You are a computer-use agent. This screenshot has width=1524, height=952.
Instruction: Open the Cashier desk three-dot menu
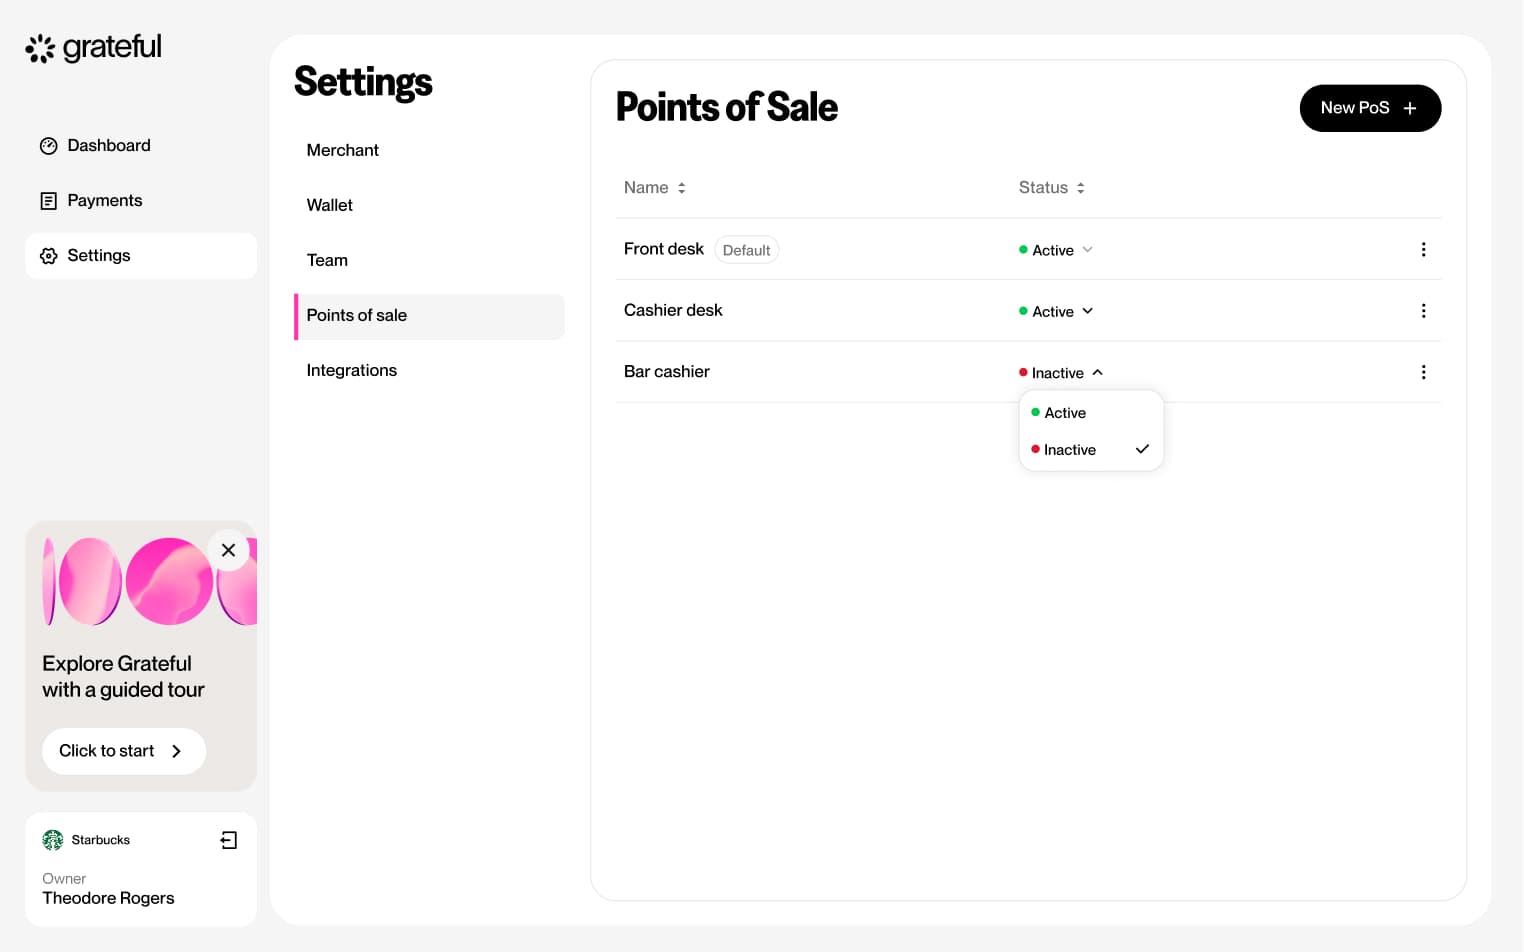(x=1423, y=311)
